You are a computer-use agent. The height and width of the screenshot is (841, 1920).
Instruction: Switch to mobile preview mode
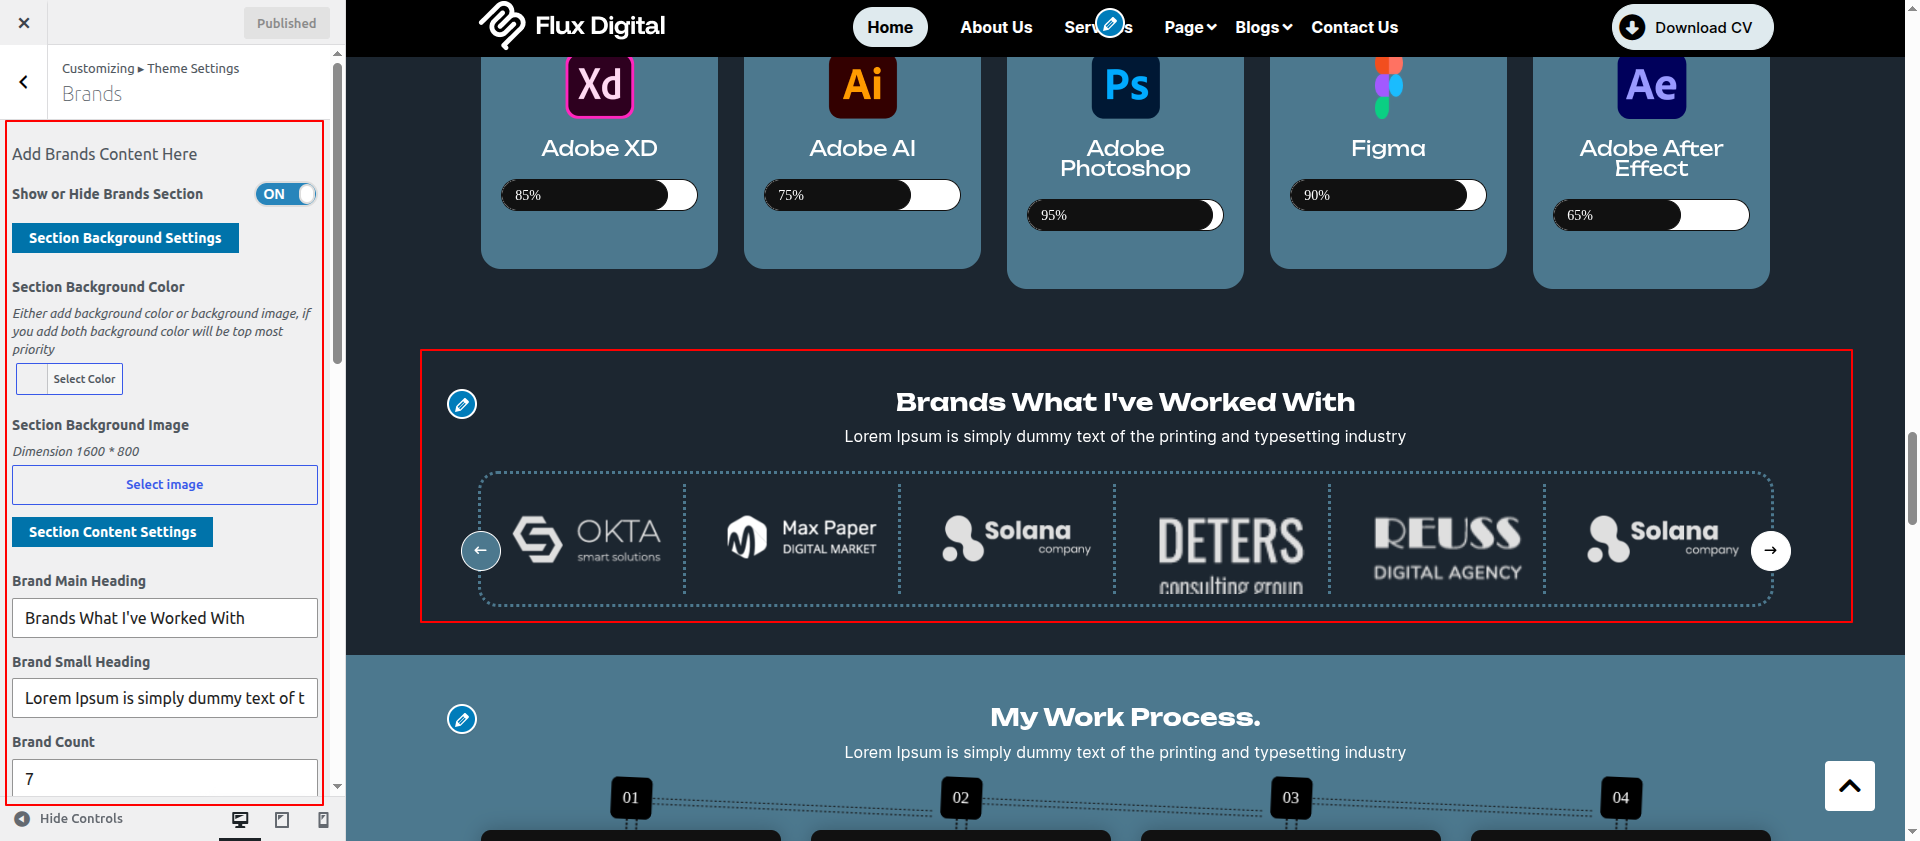(323, 820)
